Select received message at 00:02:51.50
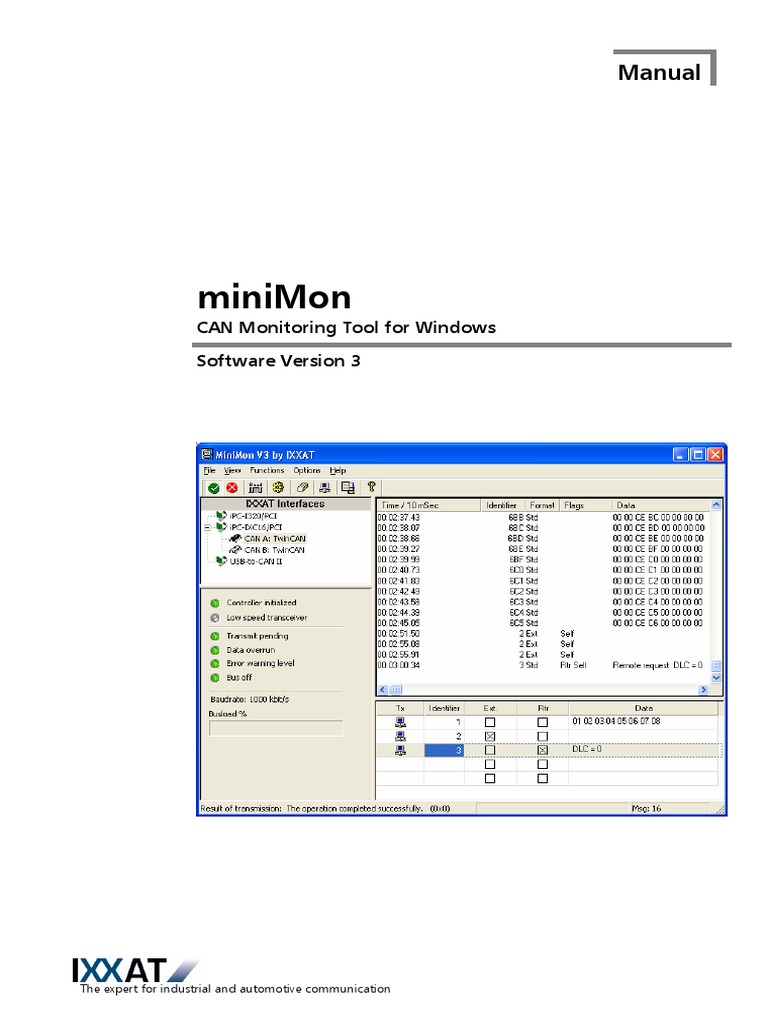The image size is (768, 1024). [x=542, y=633]
